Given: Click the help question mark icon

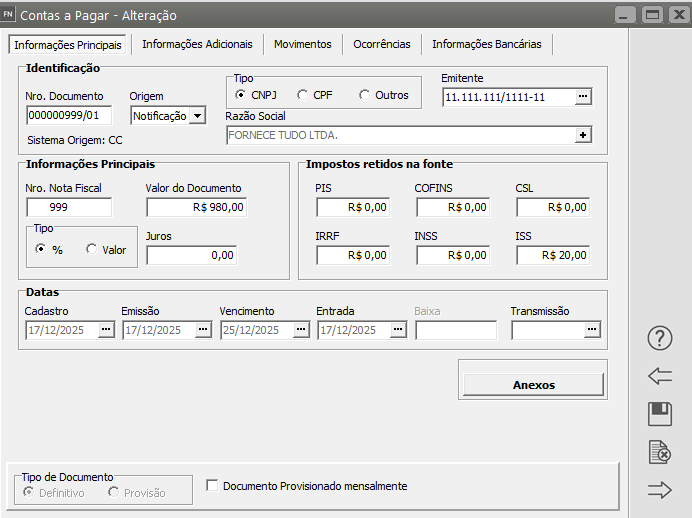Looking at the screenshot, I should point(660,338).
